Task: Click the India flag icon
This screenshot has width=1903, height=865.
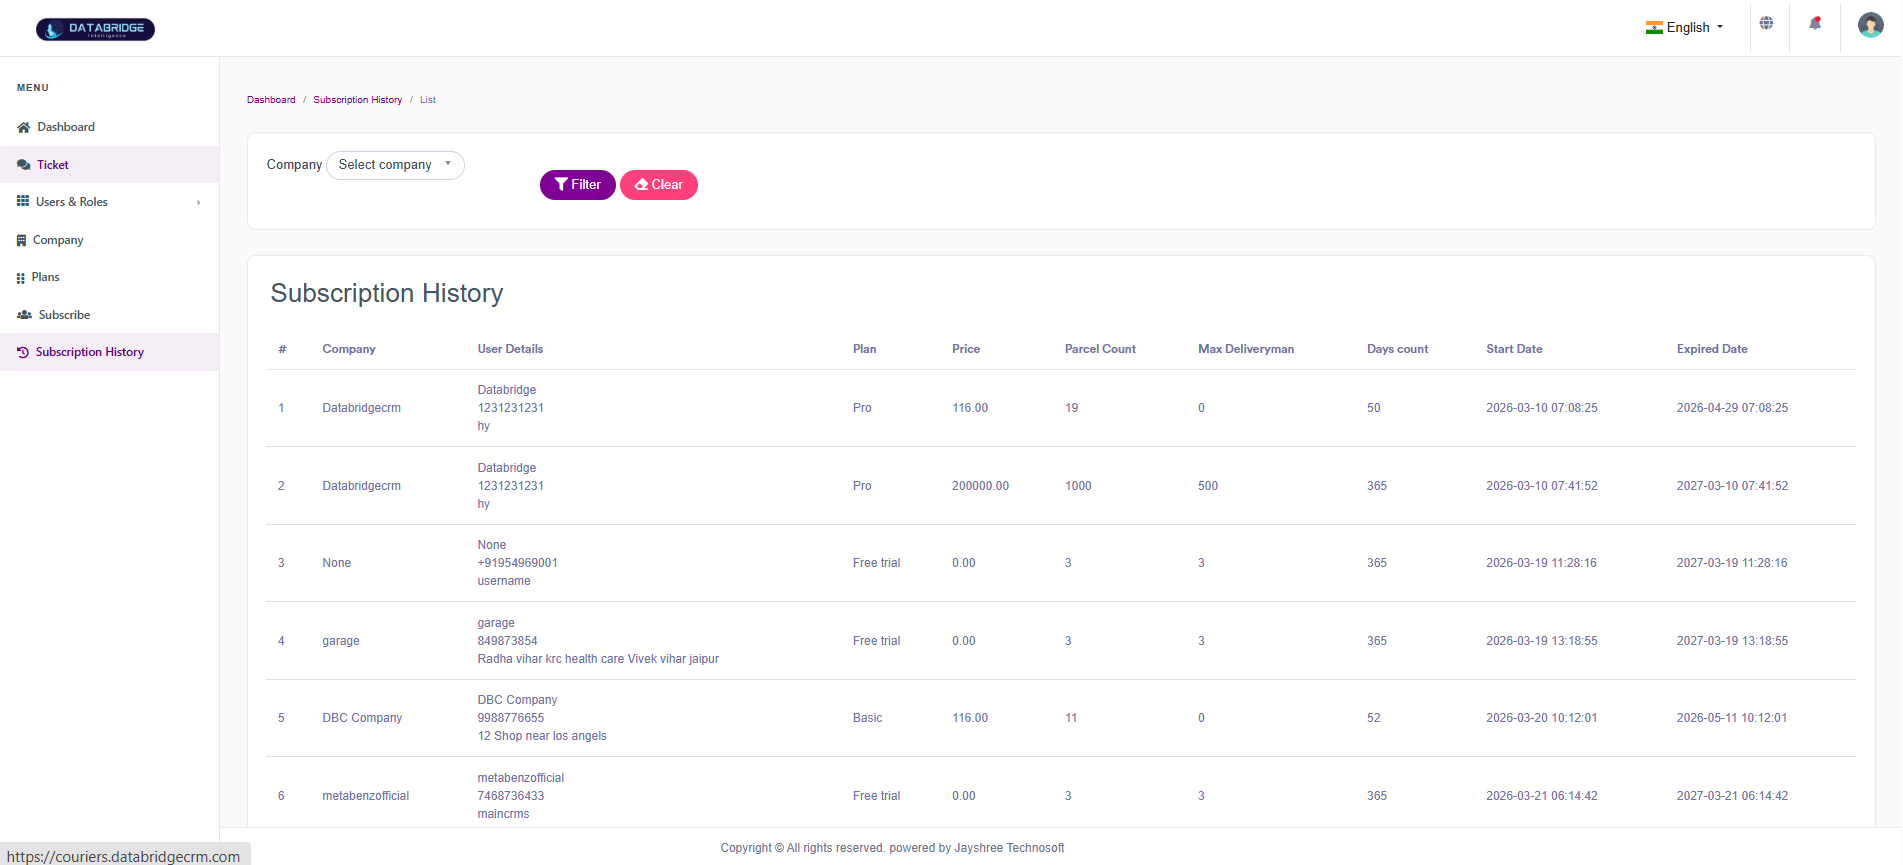Action: pyautogui.click(x=1654, y=28)
